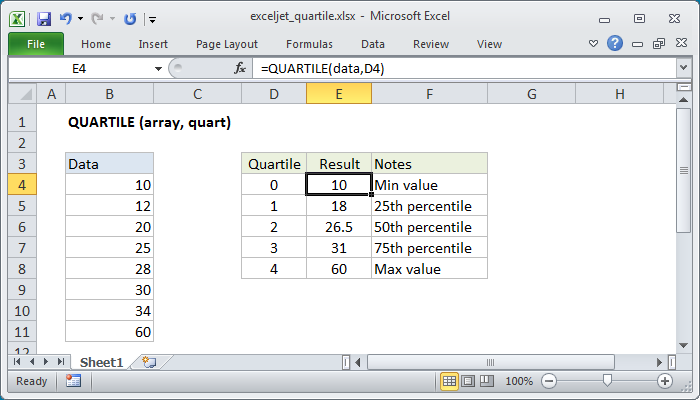Select row 8 header
The width and height of the screenshot is (700, 400).
point(22,269)
